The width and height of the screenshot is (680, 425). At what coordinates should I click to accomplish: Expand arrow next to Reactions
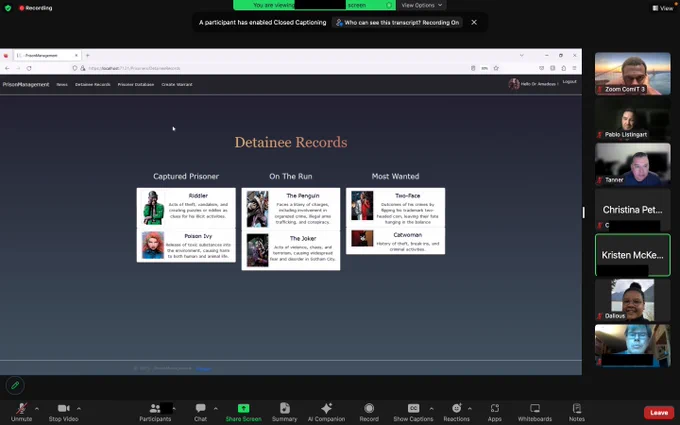470,409
